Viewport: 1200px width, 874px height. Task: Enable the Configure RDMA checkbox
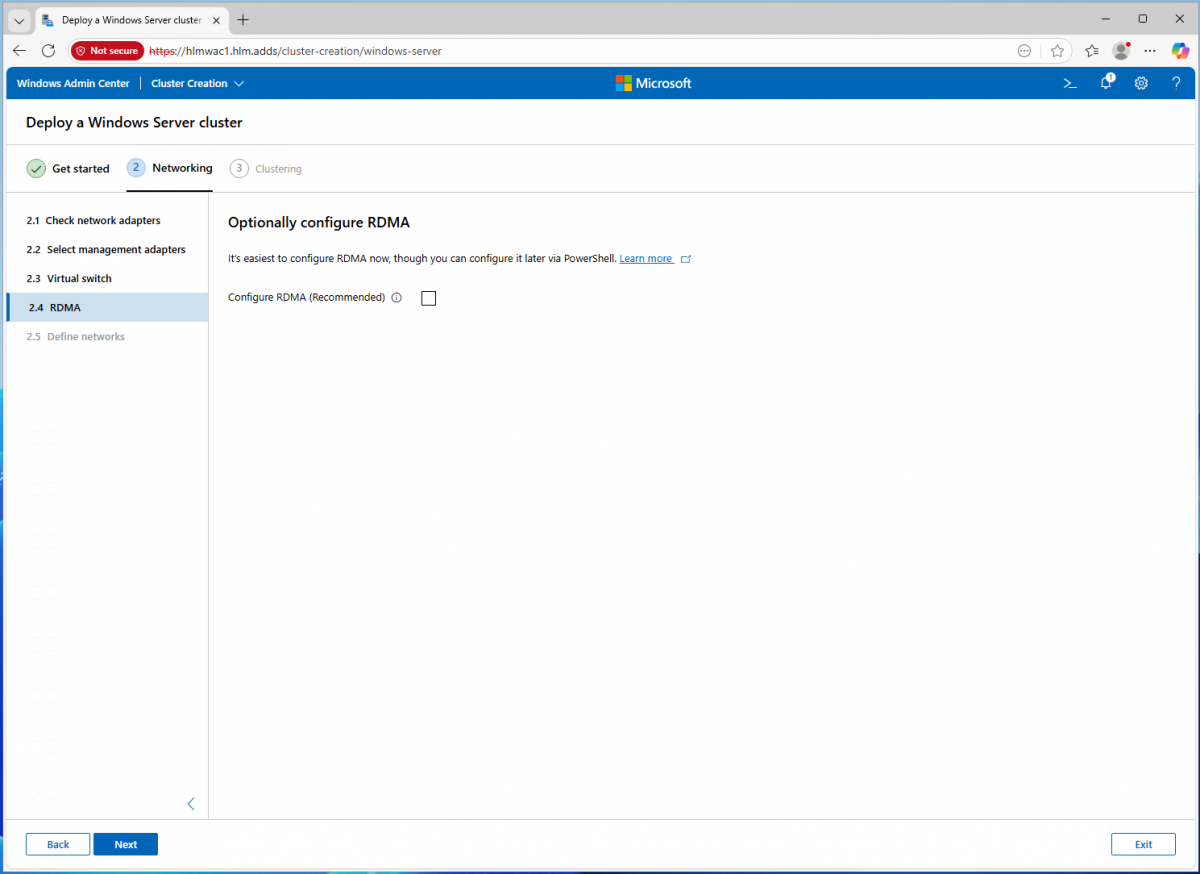(429, 298)
